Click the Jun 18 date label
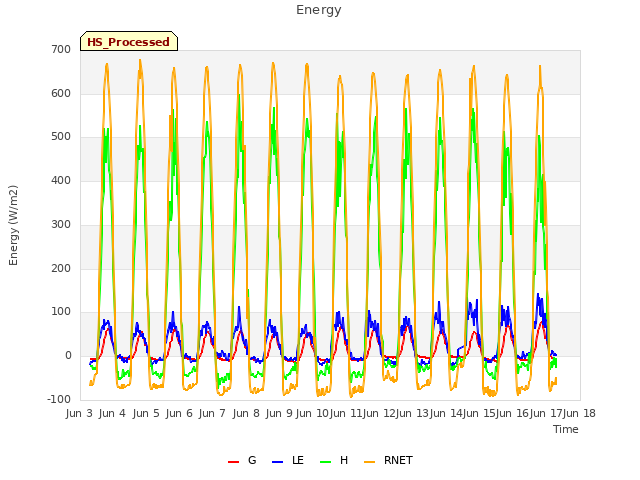640x480 pixels. (579, 413)
